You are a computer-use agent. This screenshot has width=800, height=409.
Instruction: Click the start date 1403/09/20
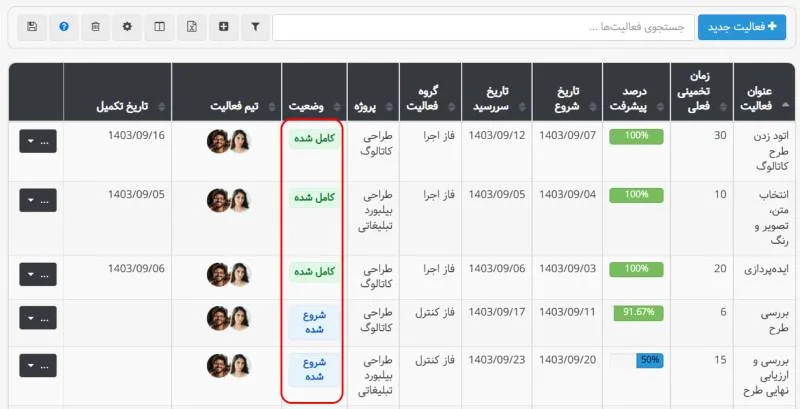tap(567, 360)
